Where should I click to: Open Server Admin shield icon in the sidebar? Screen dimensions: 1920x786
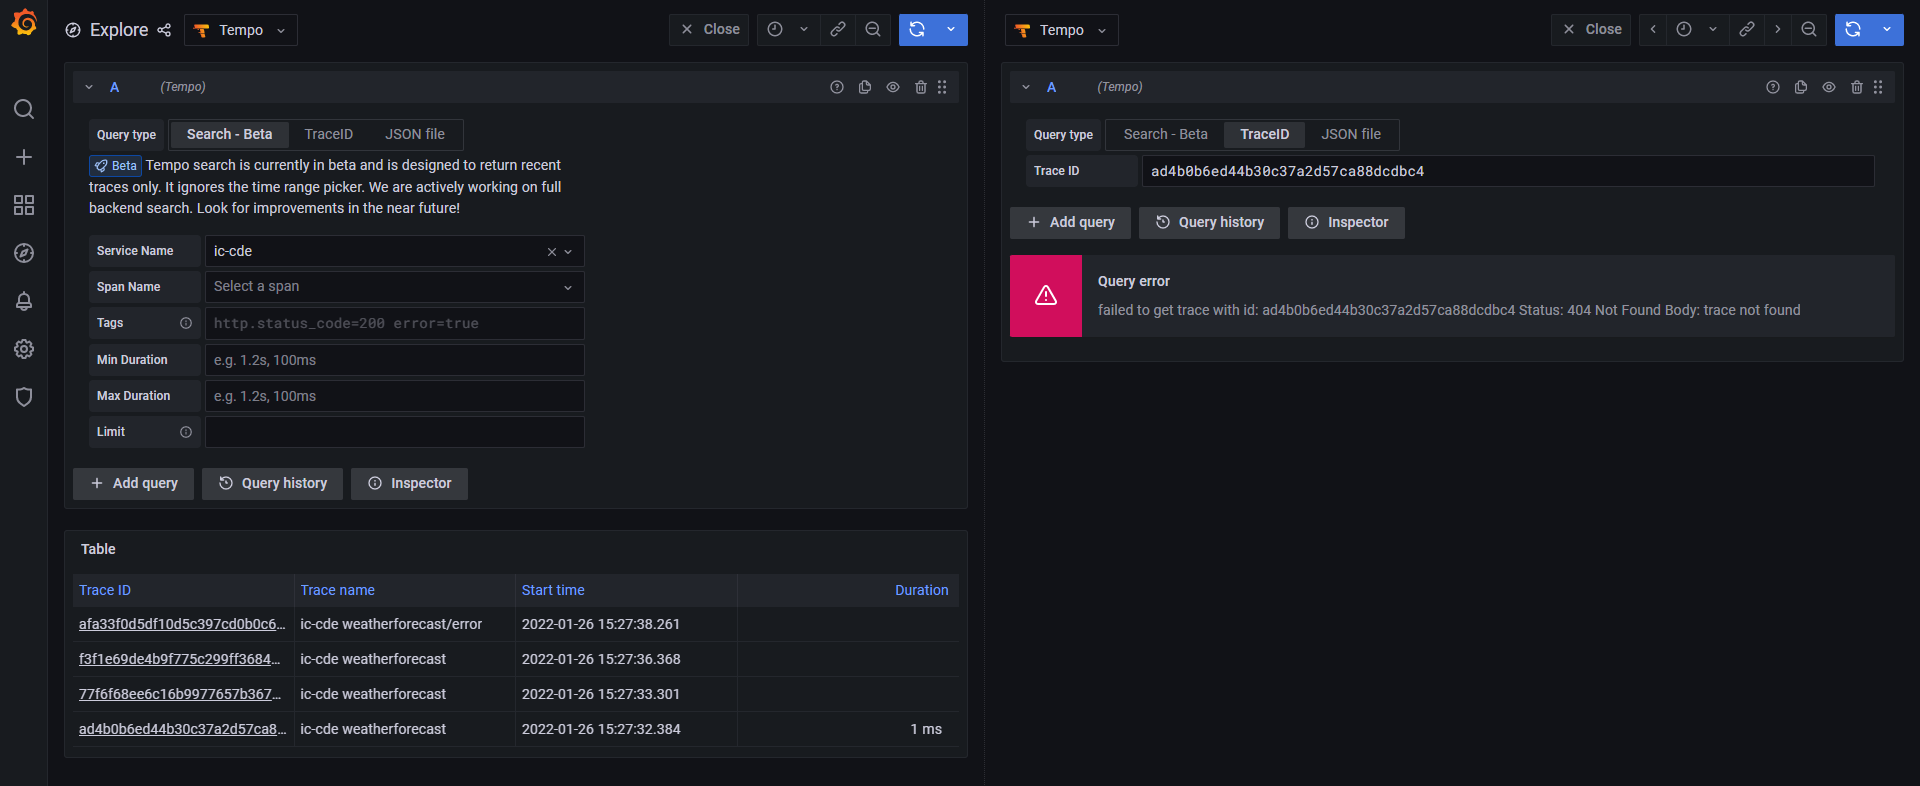(24, 397)
